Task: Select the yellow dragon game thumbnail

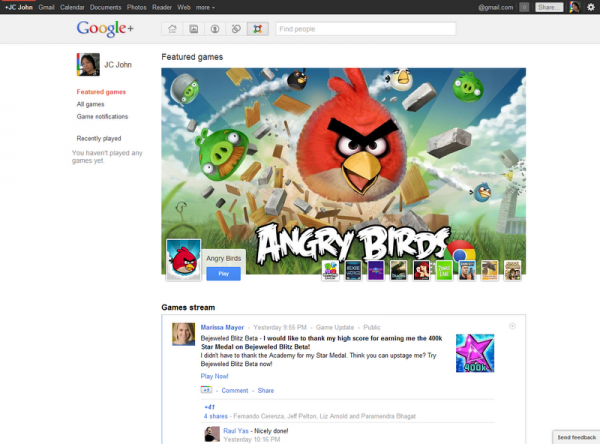Action: 489,270
